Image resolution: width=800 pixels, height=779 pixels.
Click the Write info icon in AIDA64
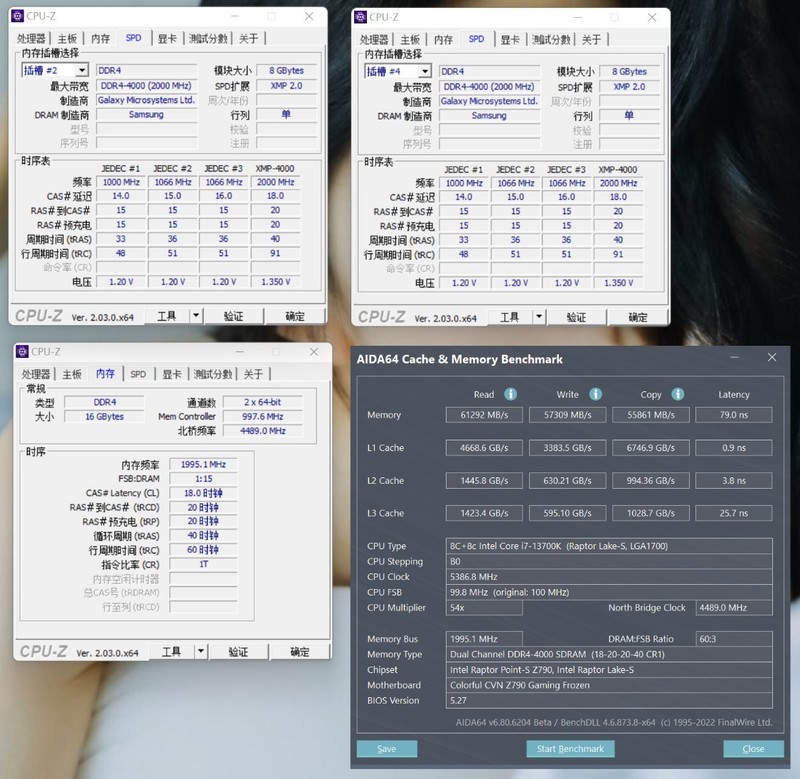596,394
